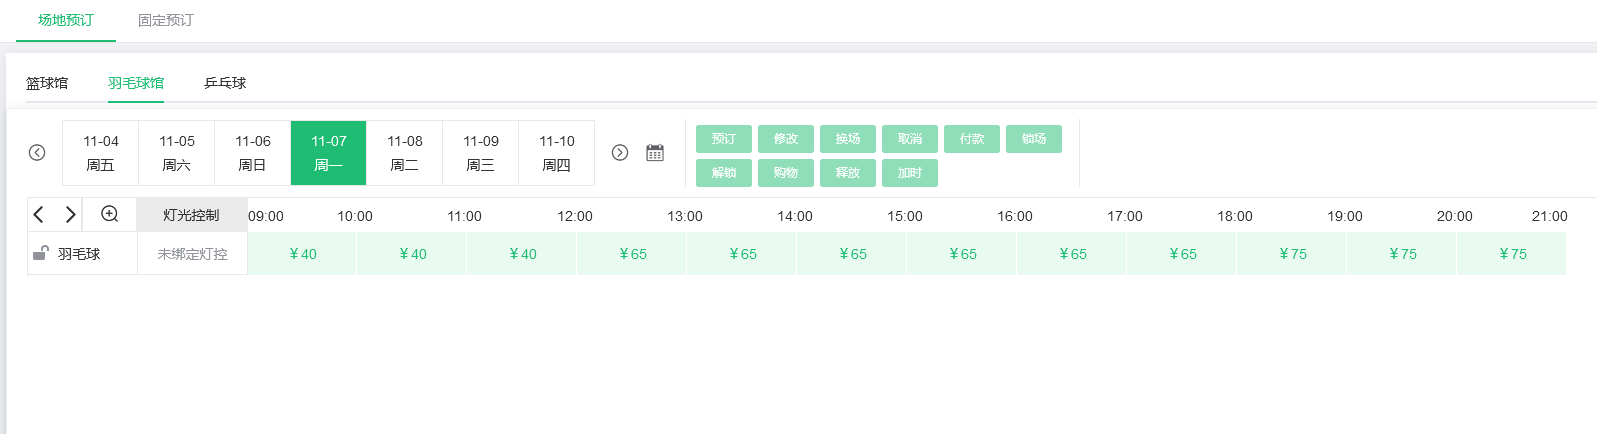Select the 篮球馆 venue tab
Screen dimensions: 1597x434
(47, 83)
